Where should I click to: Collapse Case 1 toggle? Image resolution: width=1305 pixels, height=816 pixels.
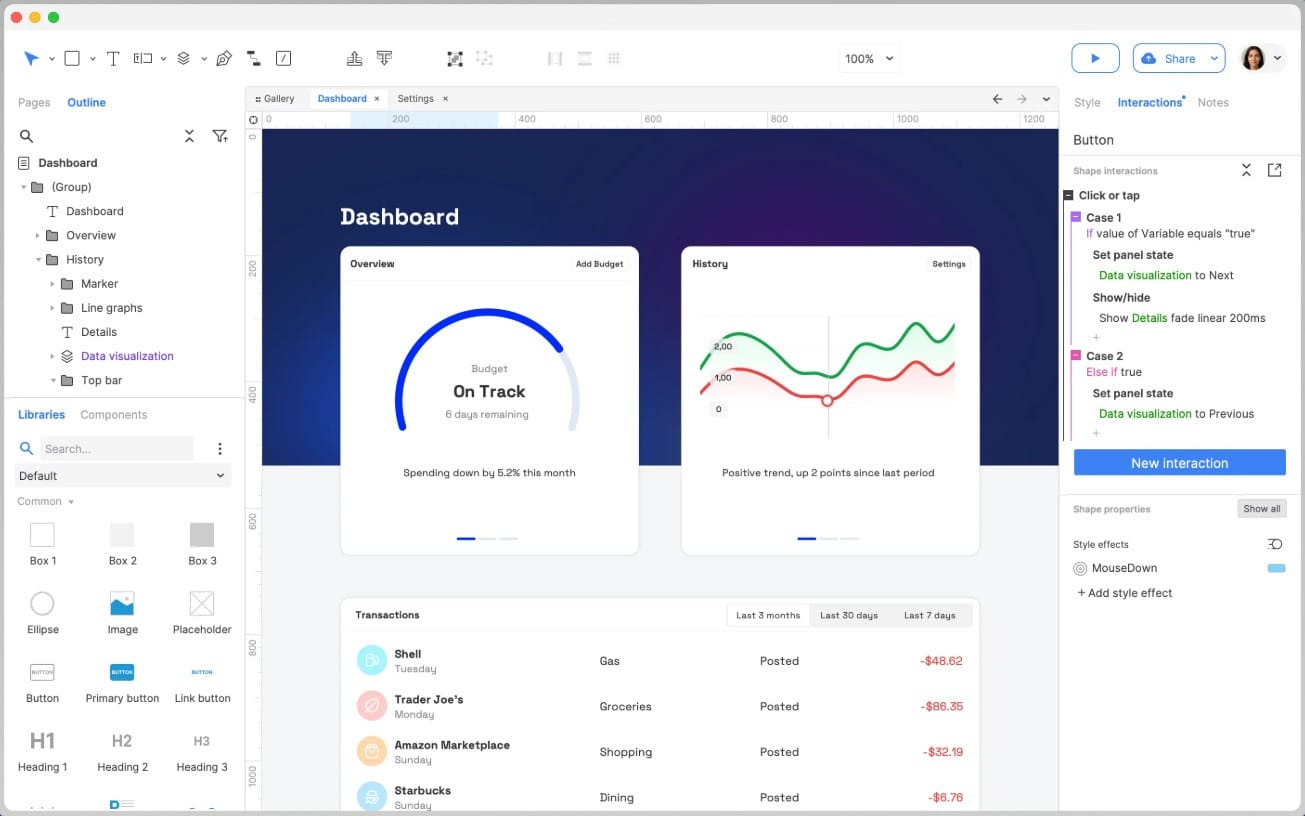(1076, 217)
